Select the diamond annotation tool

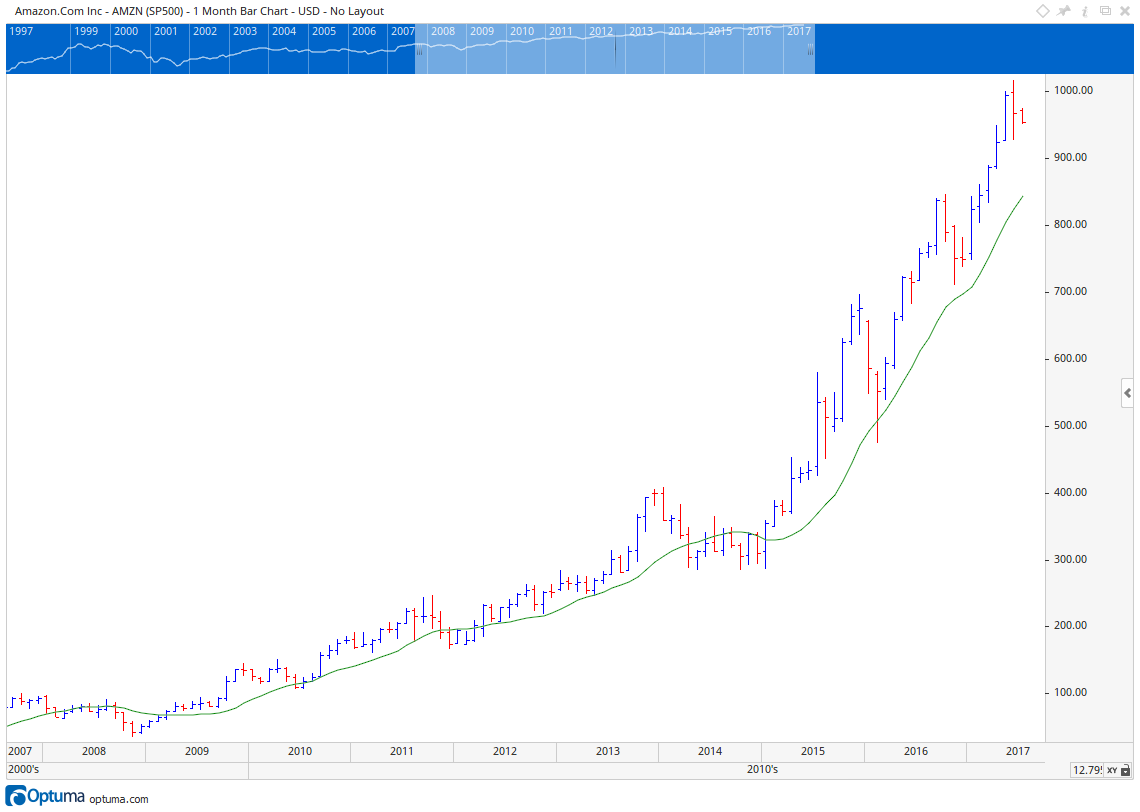(x=1041, y=10)
